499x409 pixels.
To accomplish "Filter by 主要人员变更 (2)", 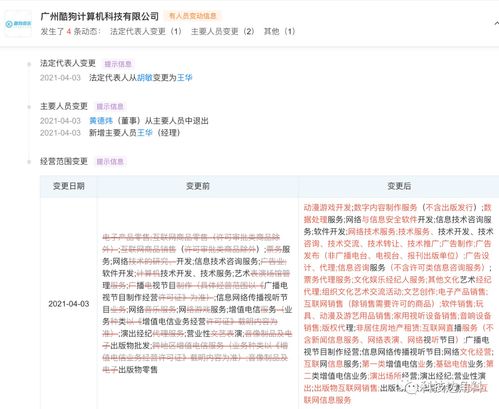I will (x=222, y=31).
